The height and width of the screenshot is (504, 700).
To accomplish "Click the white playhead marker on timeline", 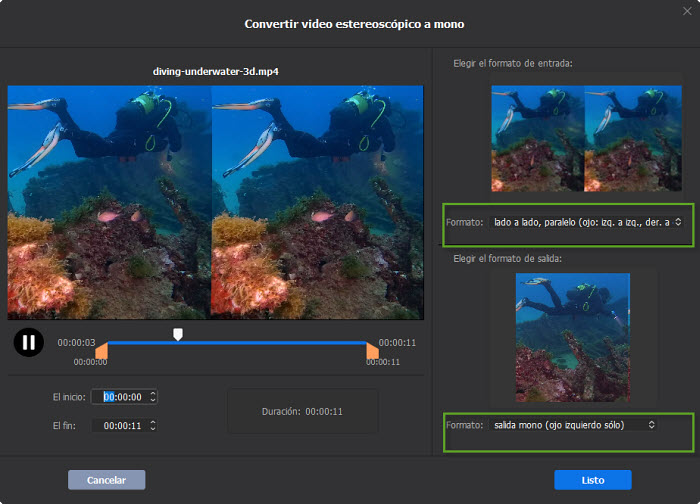I will point(178,334).
